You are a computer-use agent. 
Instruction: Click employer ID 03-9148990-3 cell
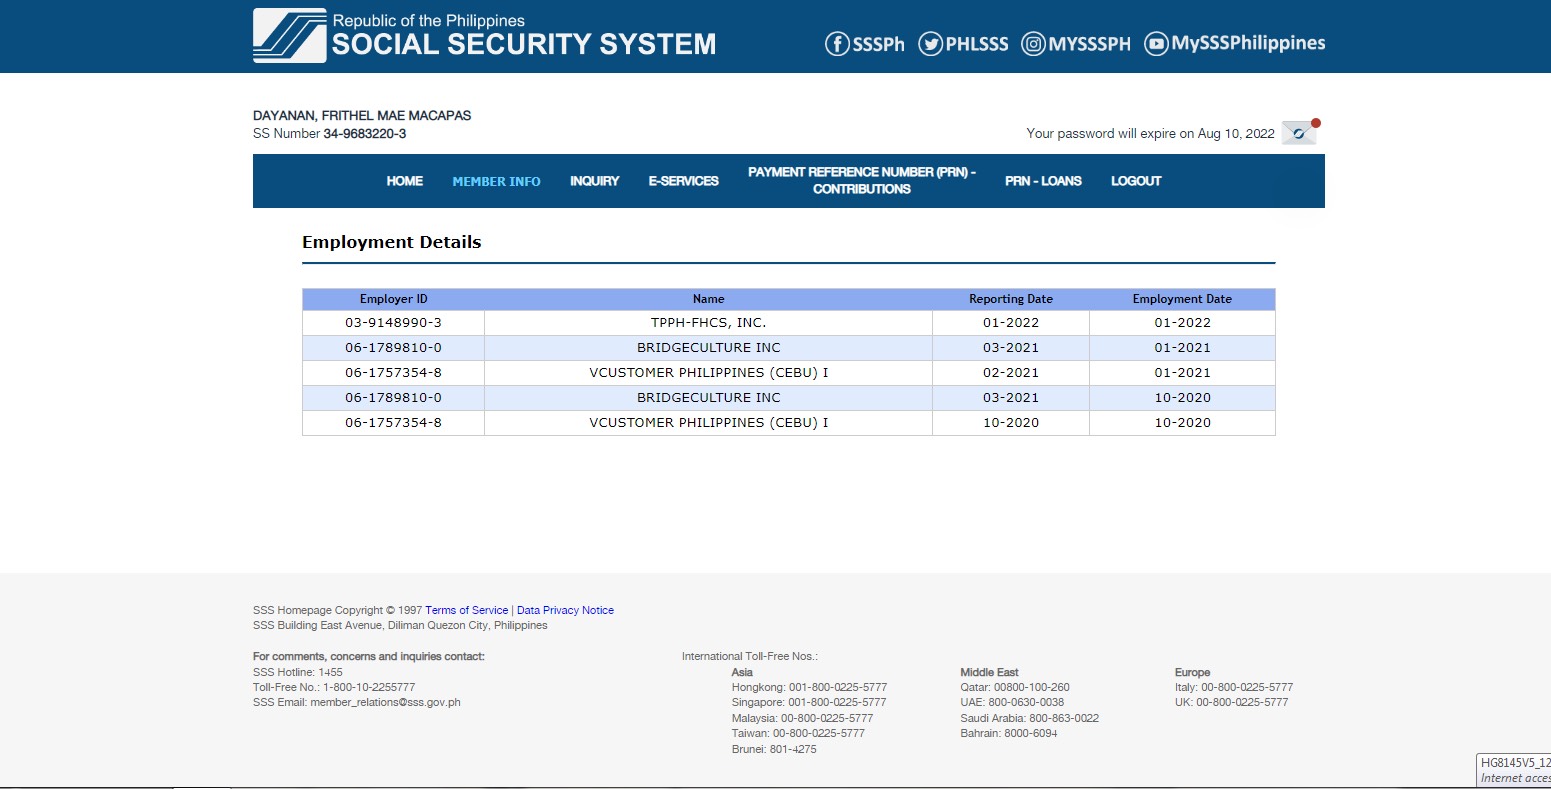pos(393,323)
